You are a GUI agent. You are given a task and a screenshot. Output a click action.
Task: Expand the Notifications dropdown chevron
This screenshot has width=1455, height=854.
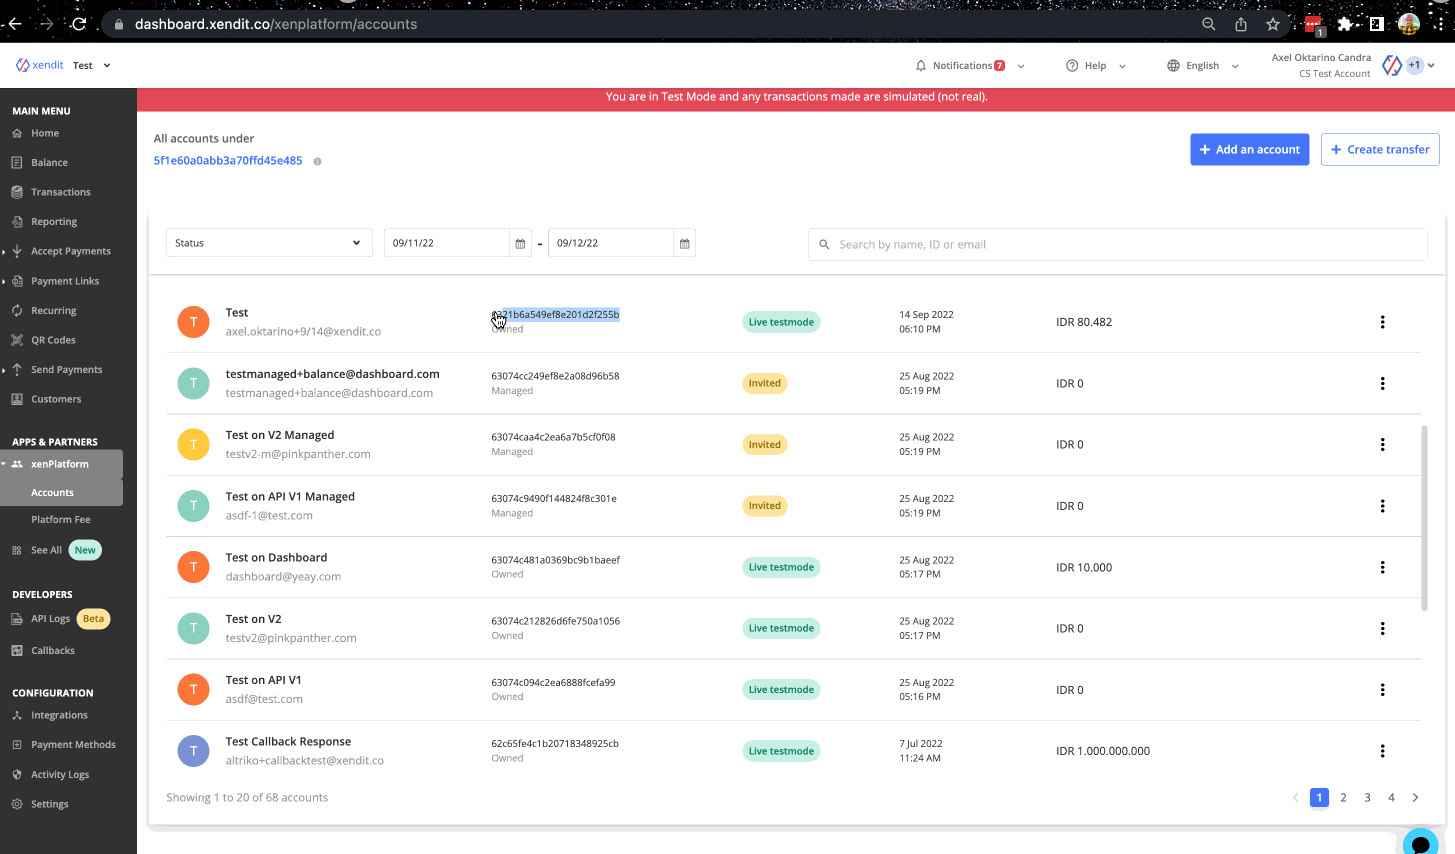pos(1021,66)
